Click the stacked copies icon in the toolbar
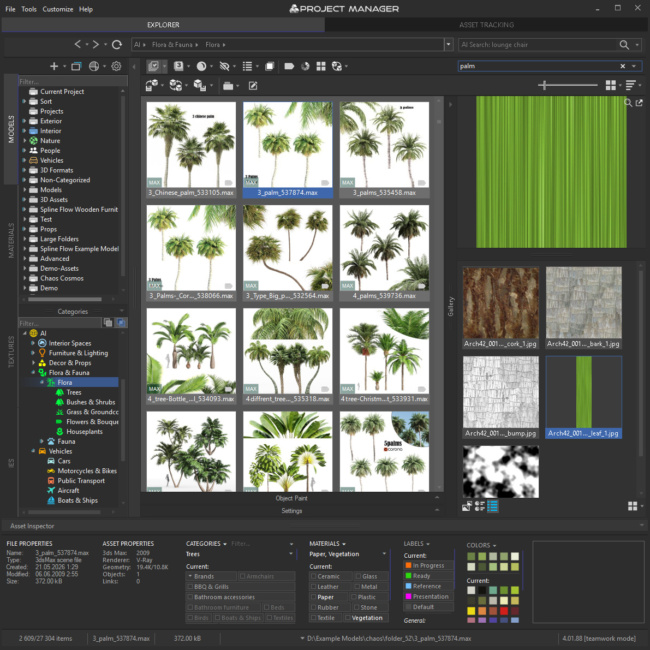Image resolution: width=650 pixels, height=650 pixels. click(270, 66)
